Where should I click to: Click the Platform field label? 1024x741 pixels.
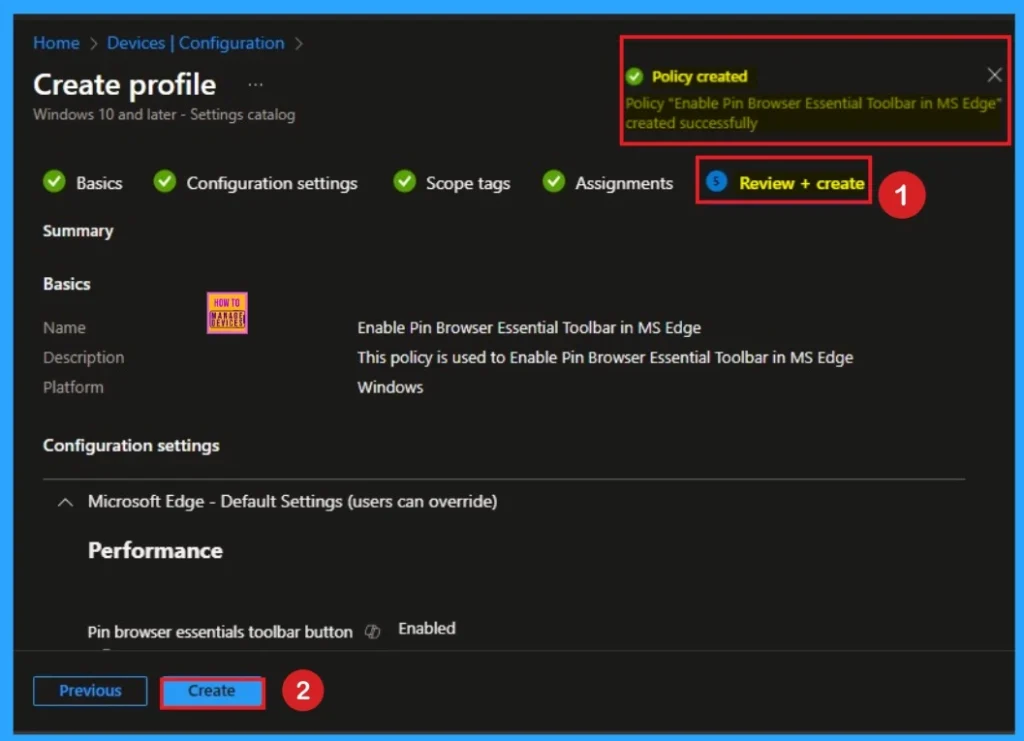tap(73, 387)
